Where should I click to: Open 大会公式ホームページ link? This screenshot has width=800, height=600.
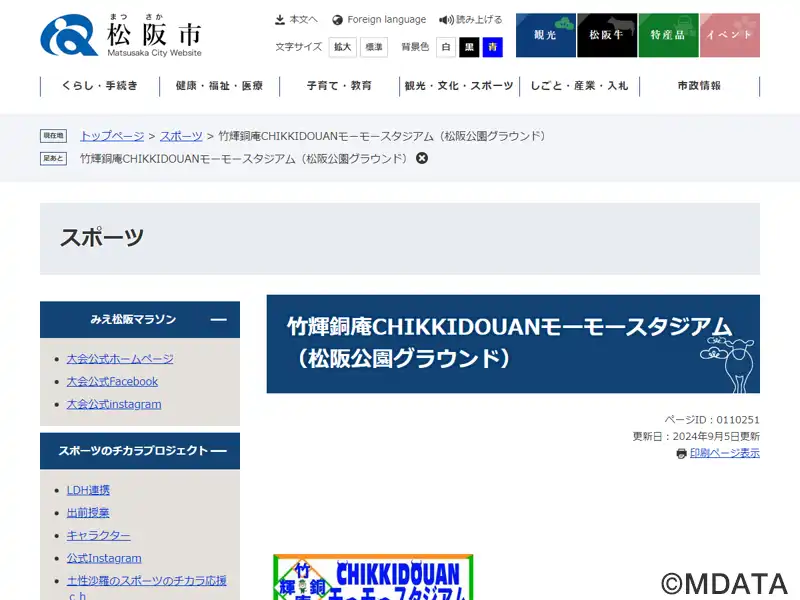click(x=120, y=359)
